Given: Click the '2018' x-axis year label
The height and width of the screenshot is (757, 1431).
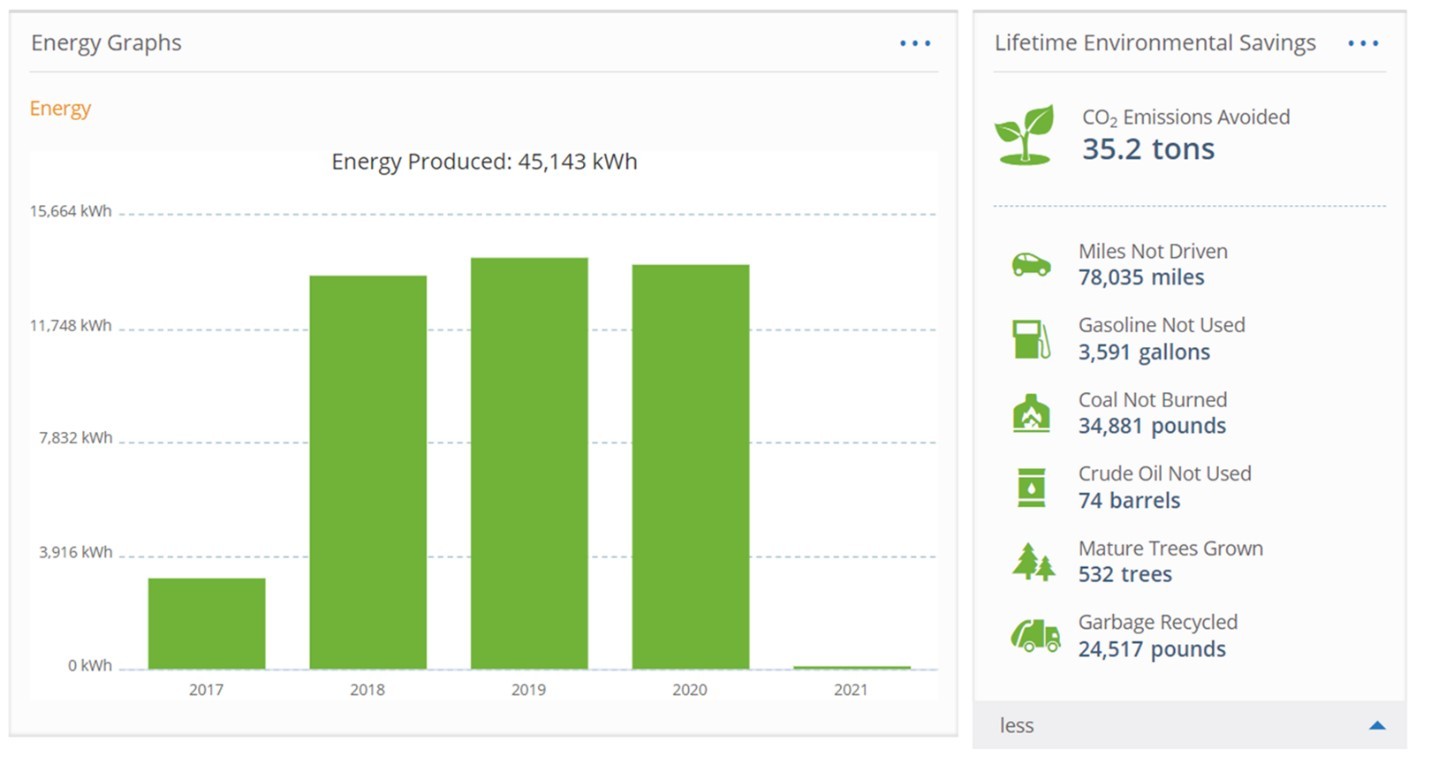Looking at the screenshot, I should point(367,689).
